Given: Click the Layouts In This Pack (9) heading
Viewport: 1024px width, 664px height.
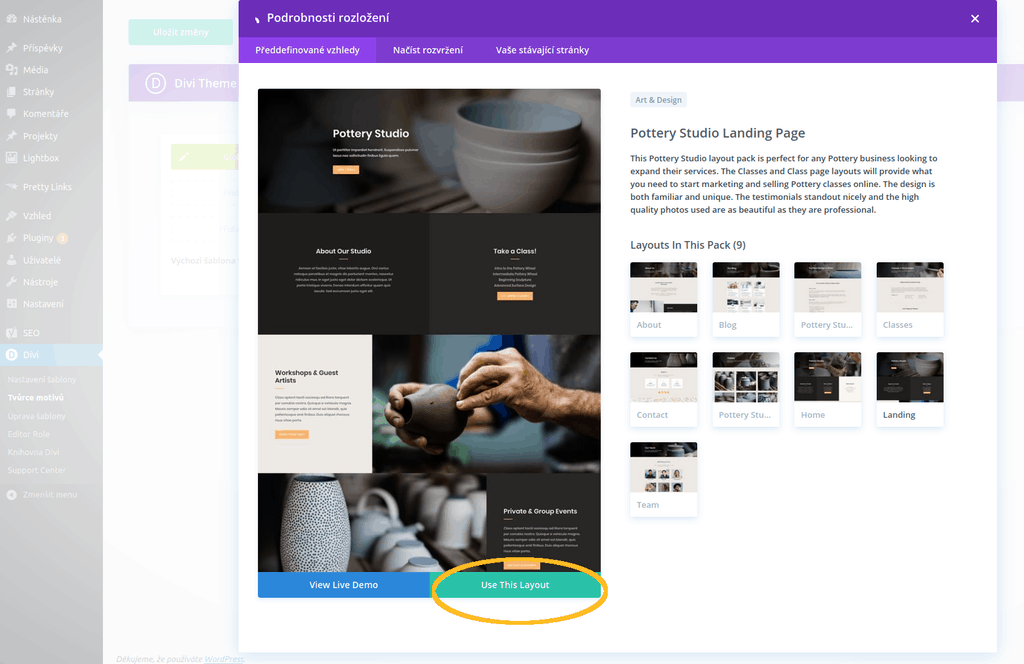Looking at the screenshot, I should coord(688,245).
